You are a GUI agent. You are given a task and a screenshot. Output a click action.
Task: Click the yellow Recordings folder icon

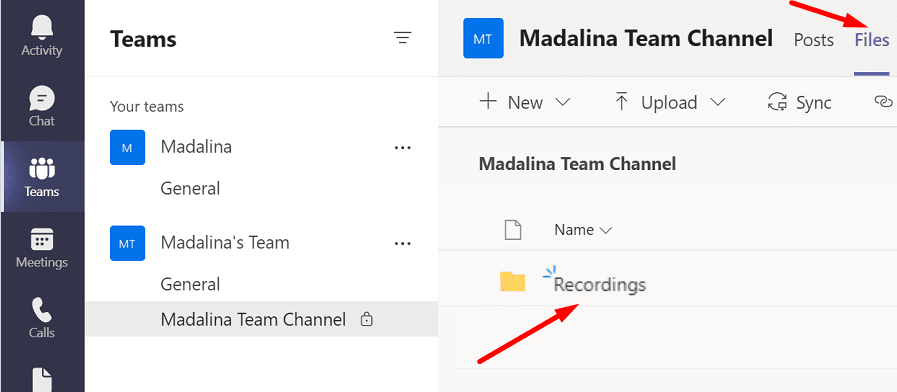[512, 282]
